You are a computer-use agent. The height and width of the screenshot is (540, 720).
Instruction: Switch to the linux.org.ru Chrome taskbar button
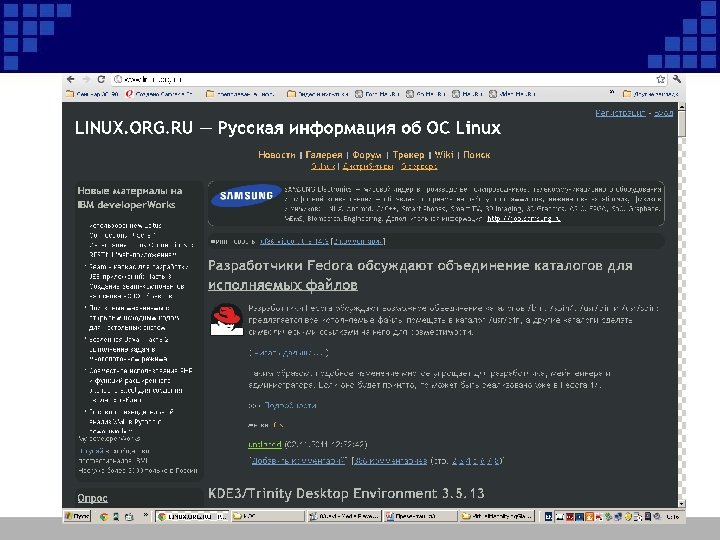[191, 517]
